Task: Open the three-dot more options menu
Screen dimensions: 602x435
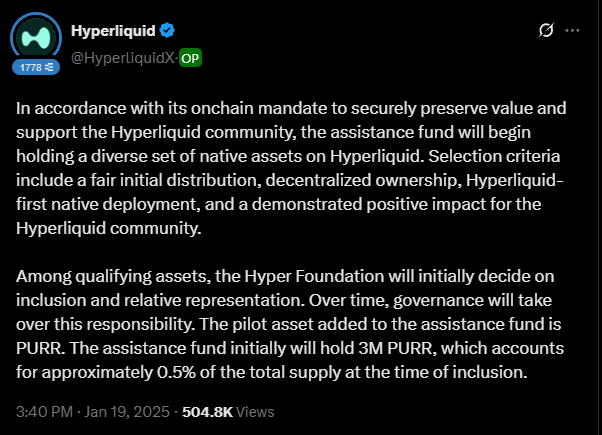Action: pyautogui.click(x=573, y=30)
